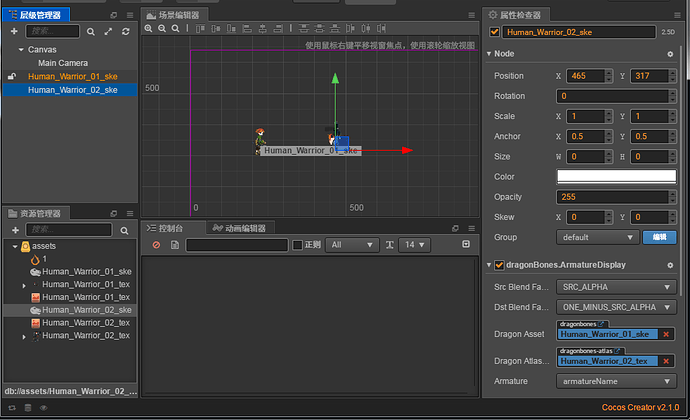Image resolution: width=690 pixels, height=420 pixels.
Task: Switch to the animation editor tab
Action: pyautogui.click(x=240, y=228)
